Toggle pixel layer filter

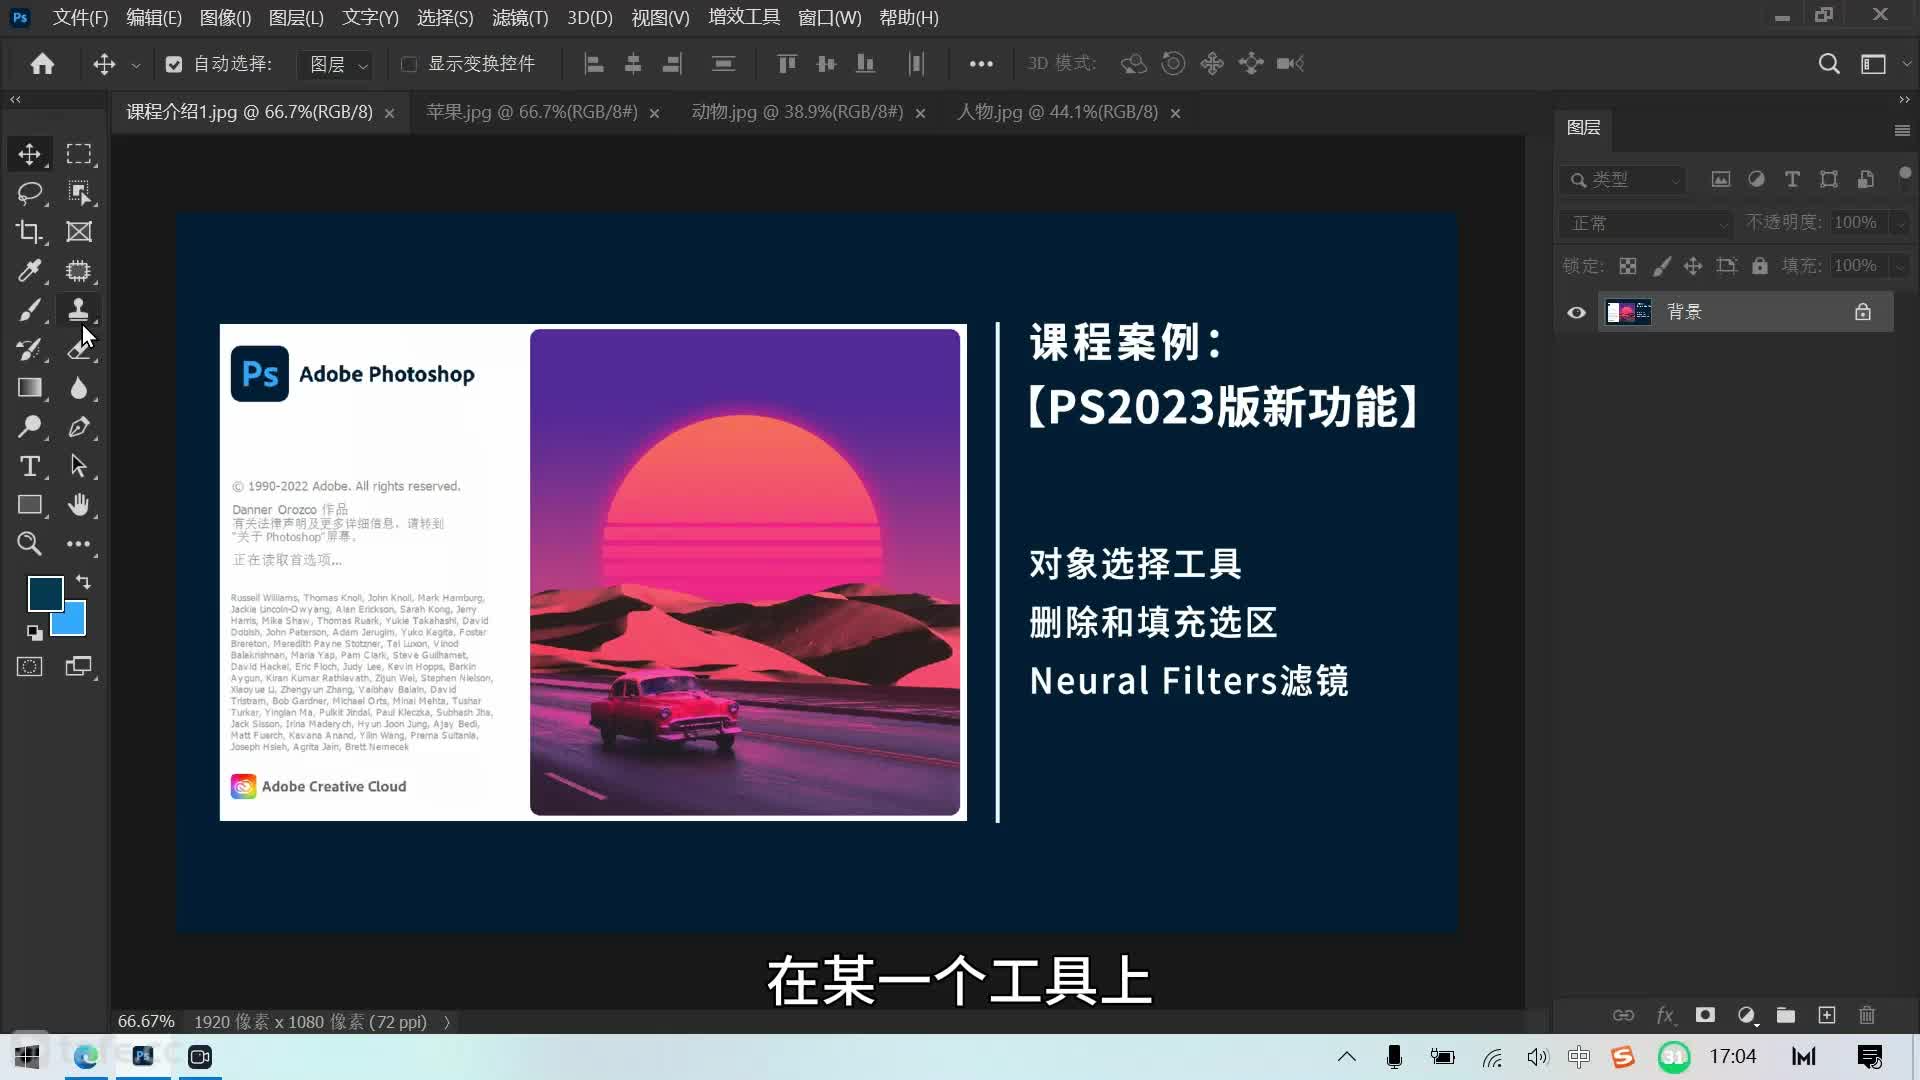click(x=1720, y=179)
